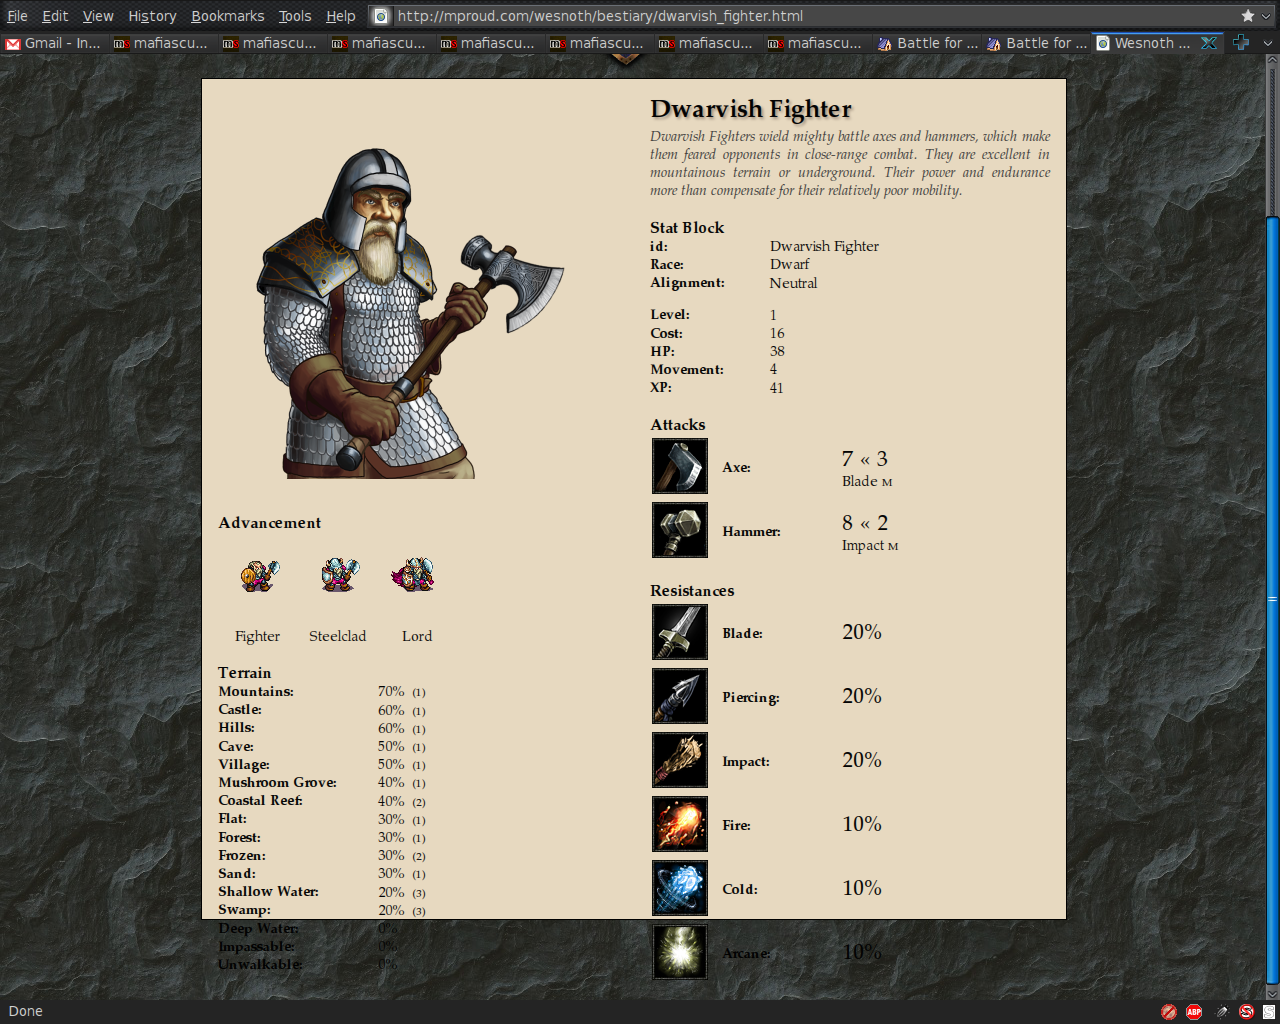Open a new tab with the plus icon
Image resolution: width=1280 pixels, height=1024 pixels.
click(x=1241, y=42)
